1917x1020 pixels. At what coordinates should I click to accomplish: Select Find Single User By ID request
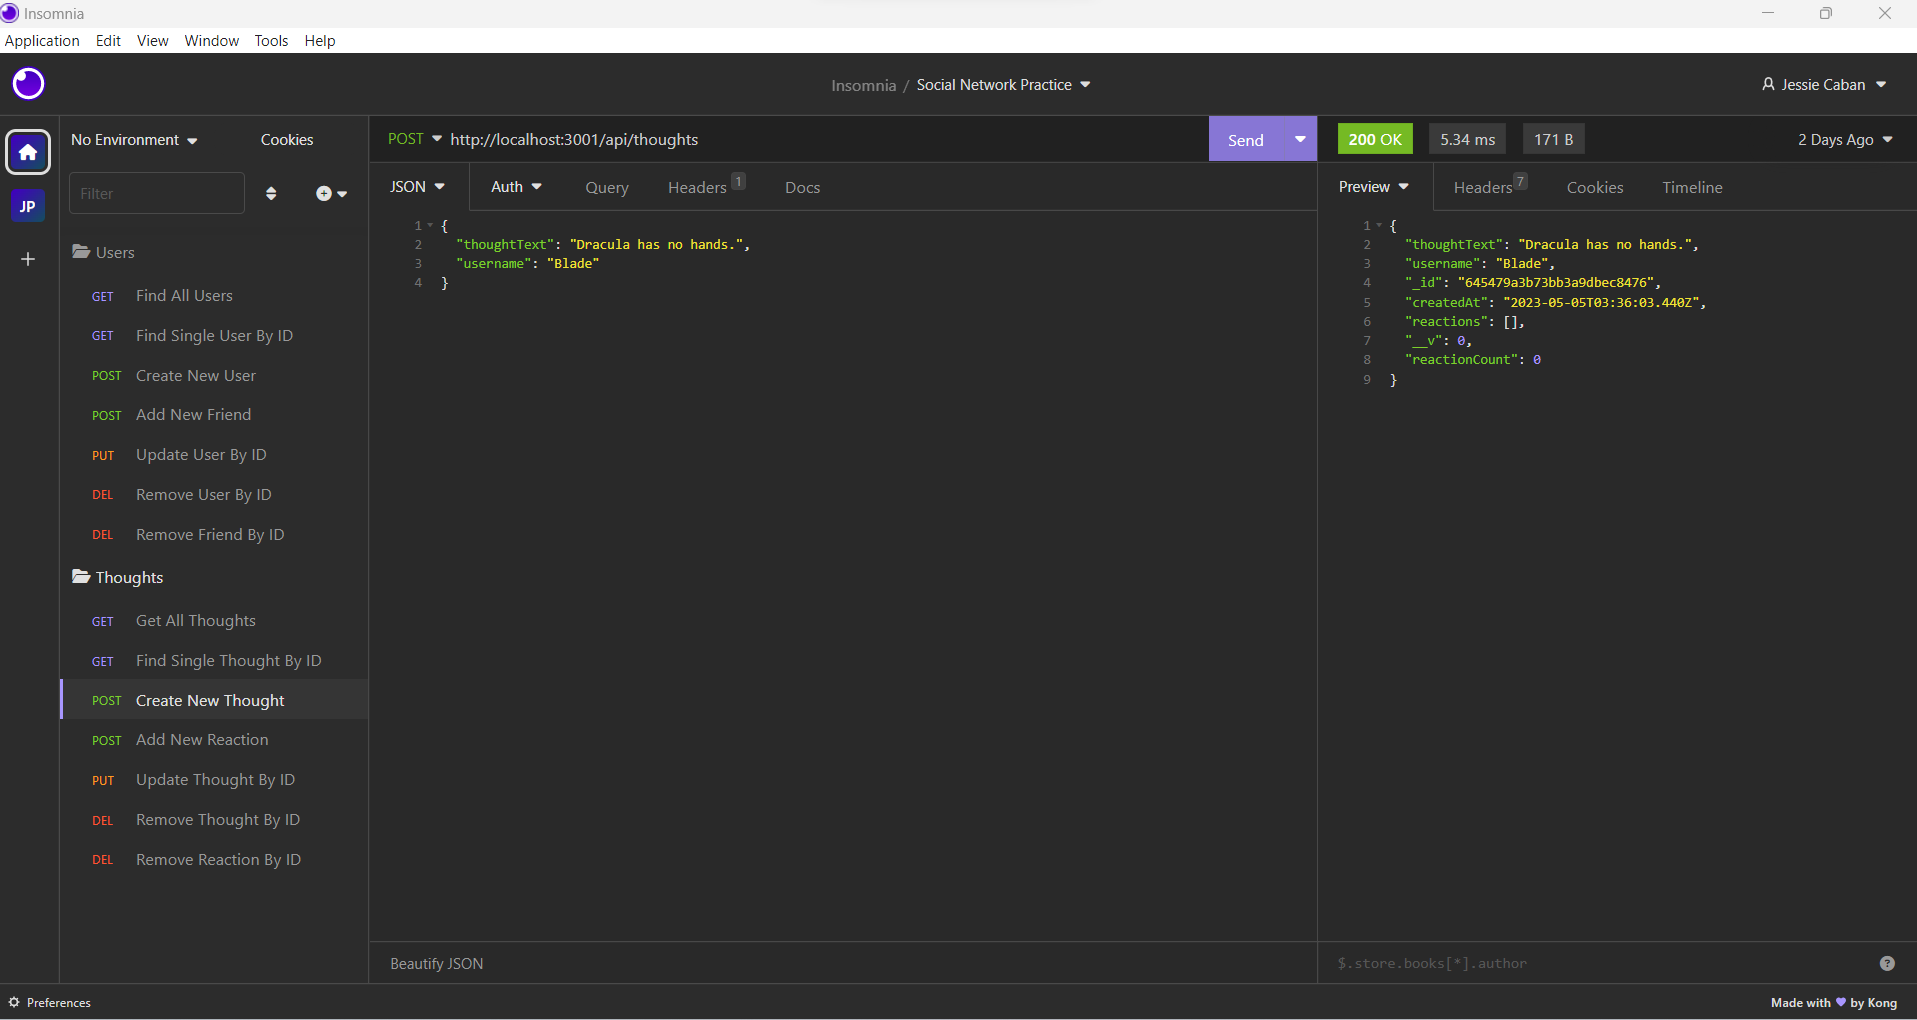[x=214, y=336]
